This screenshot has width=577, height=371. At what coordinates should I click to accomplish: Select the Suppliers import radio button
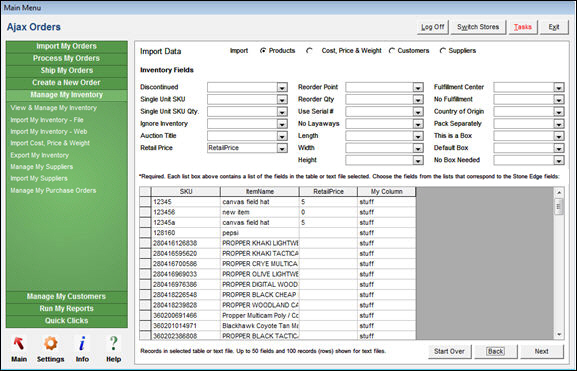(x=443, y=51)
